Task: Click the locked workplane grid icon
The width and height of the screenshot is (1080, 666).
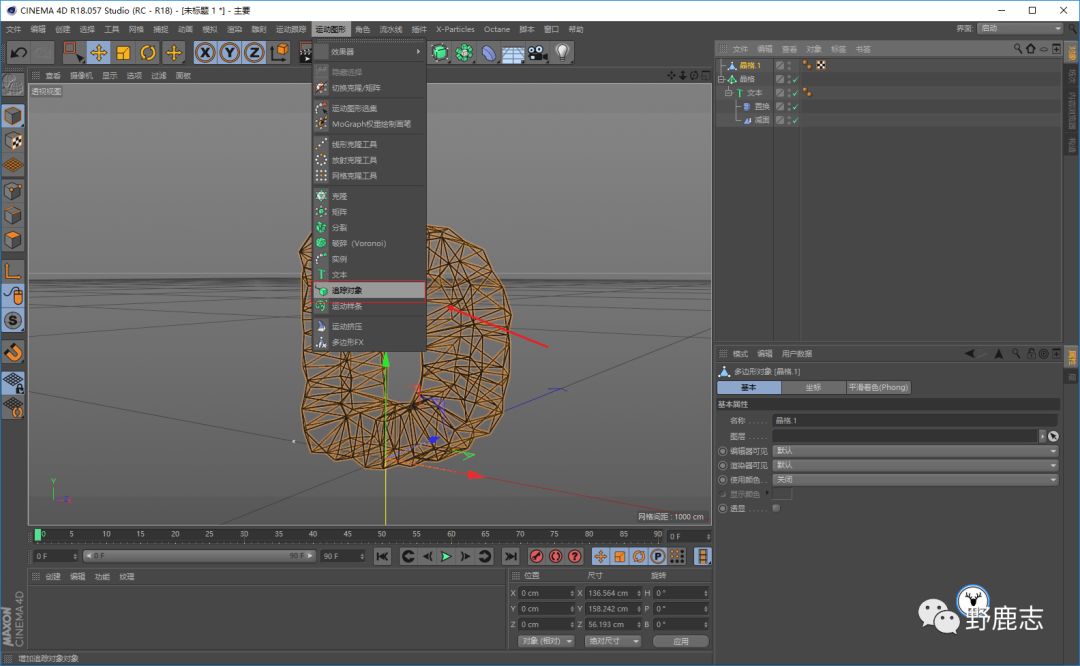Action: pos(12,382)
